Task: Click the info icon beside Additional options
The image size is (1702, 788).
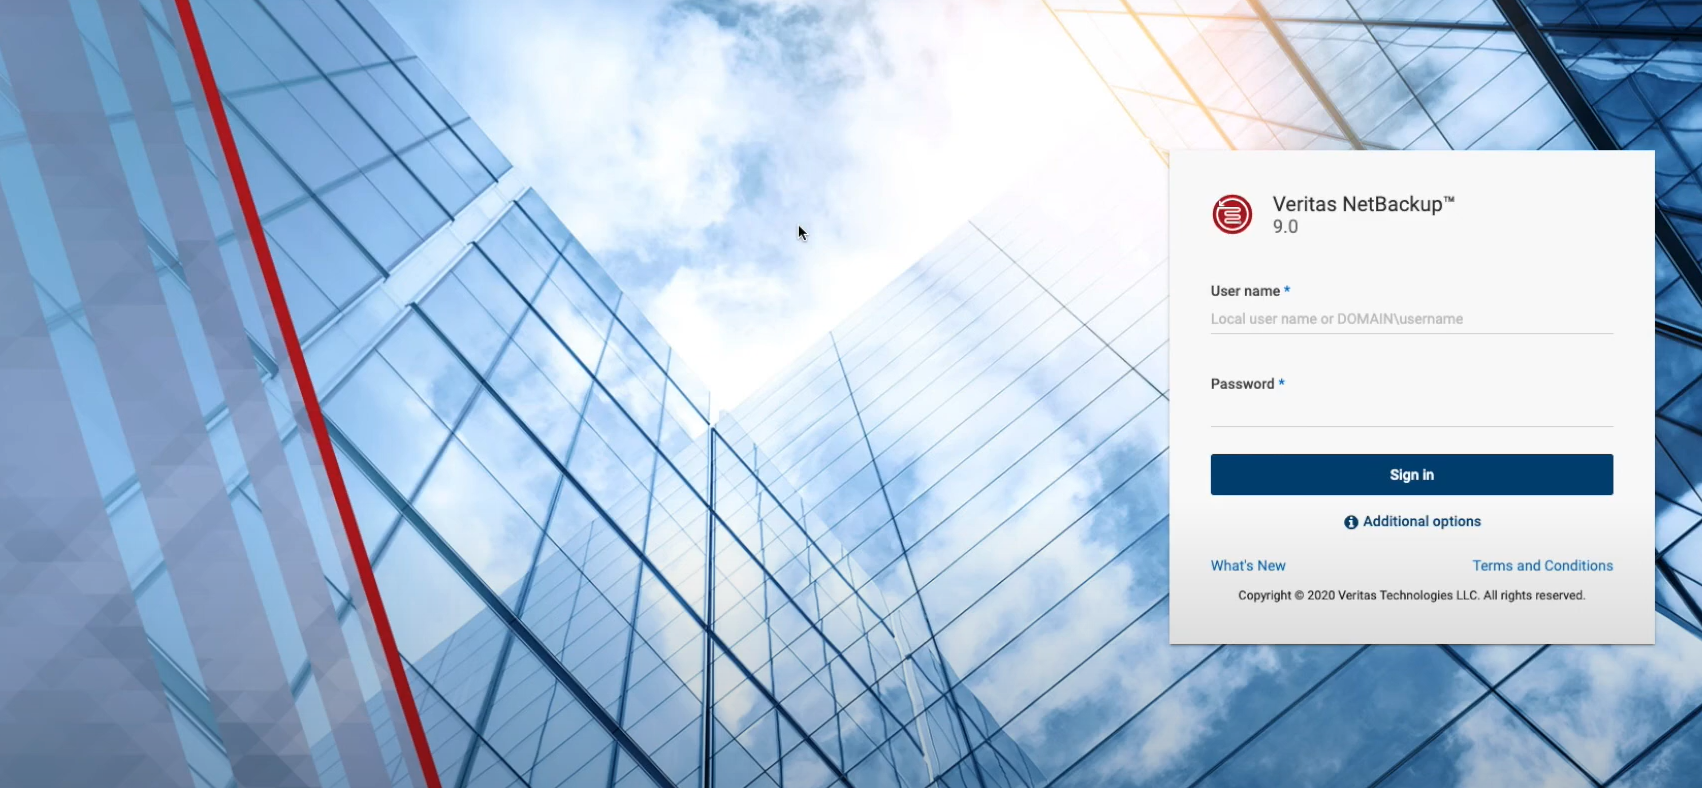Action: tap(1351, 522)
